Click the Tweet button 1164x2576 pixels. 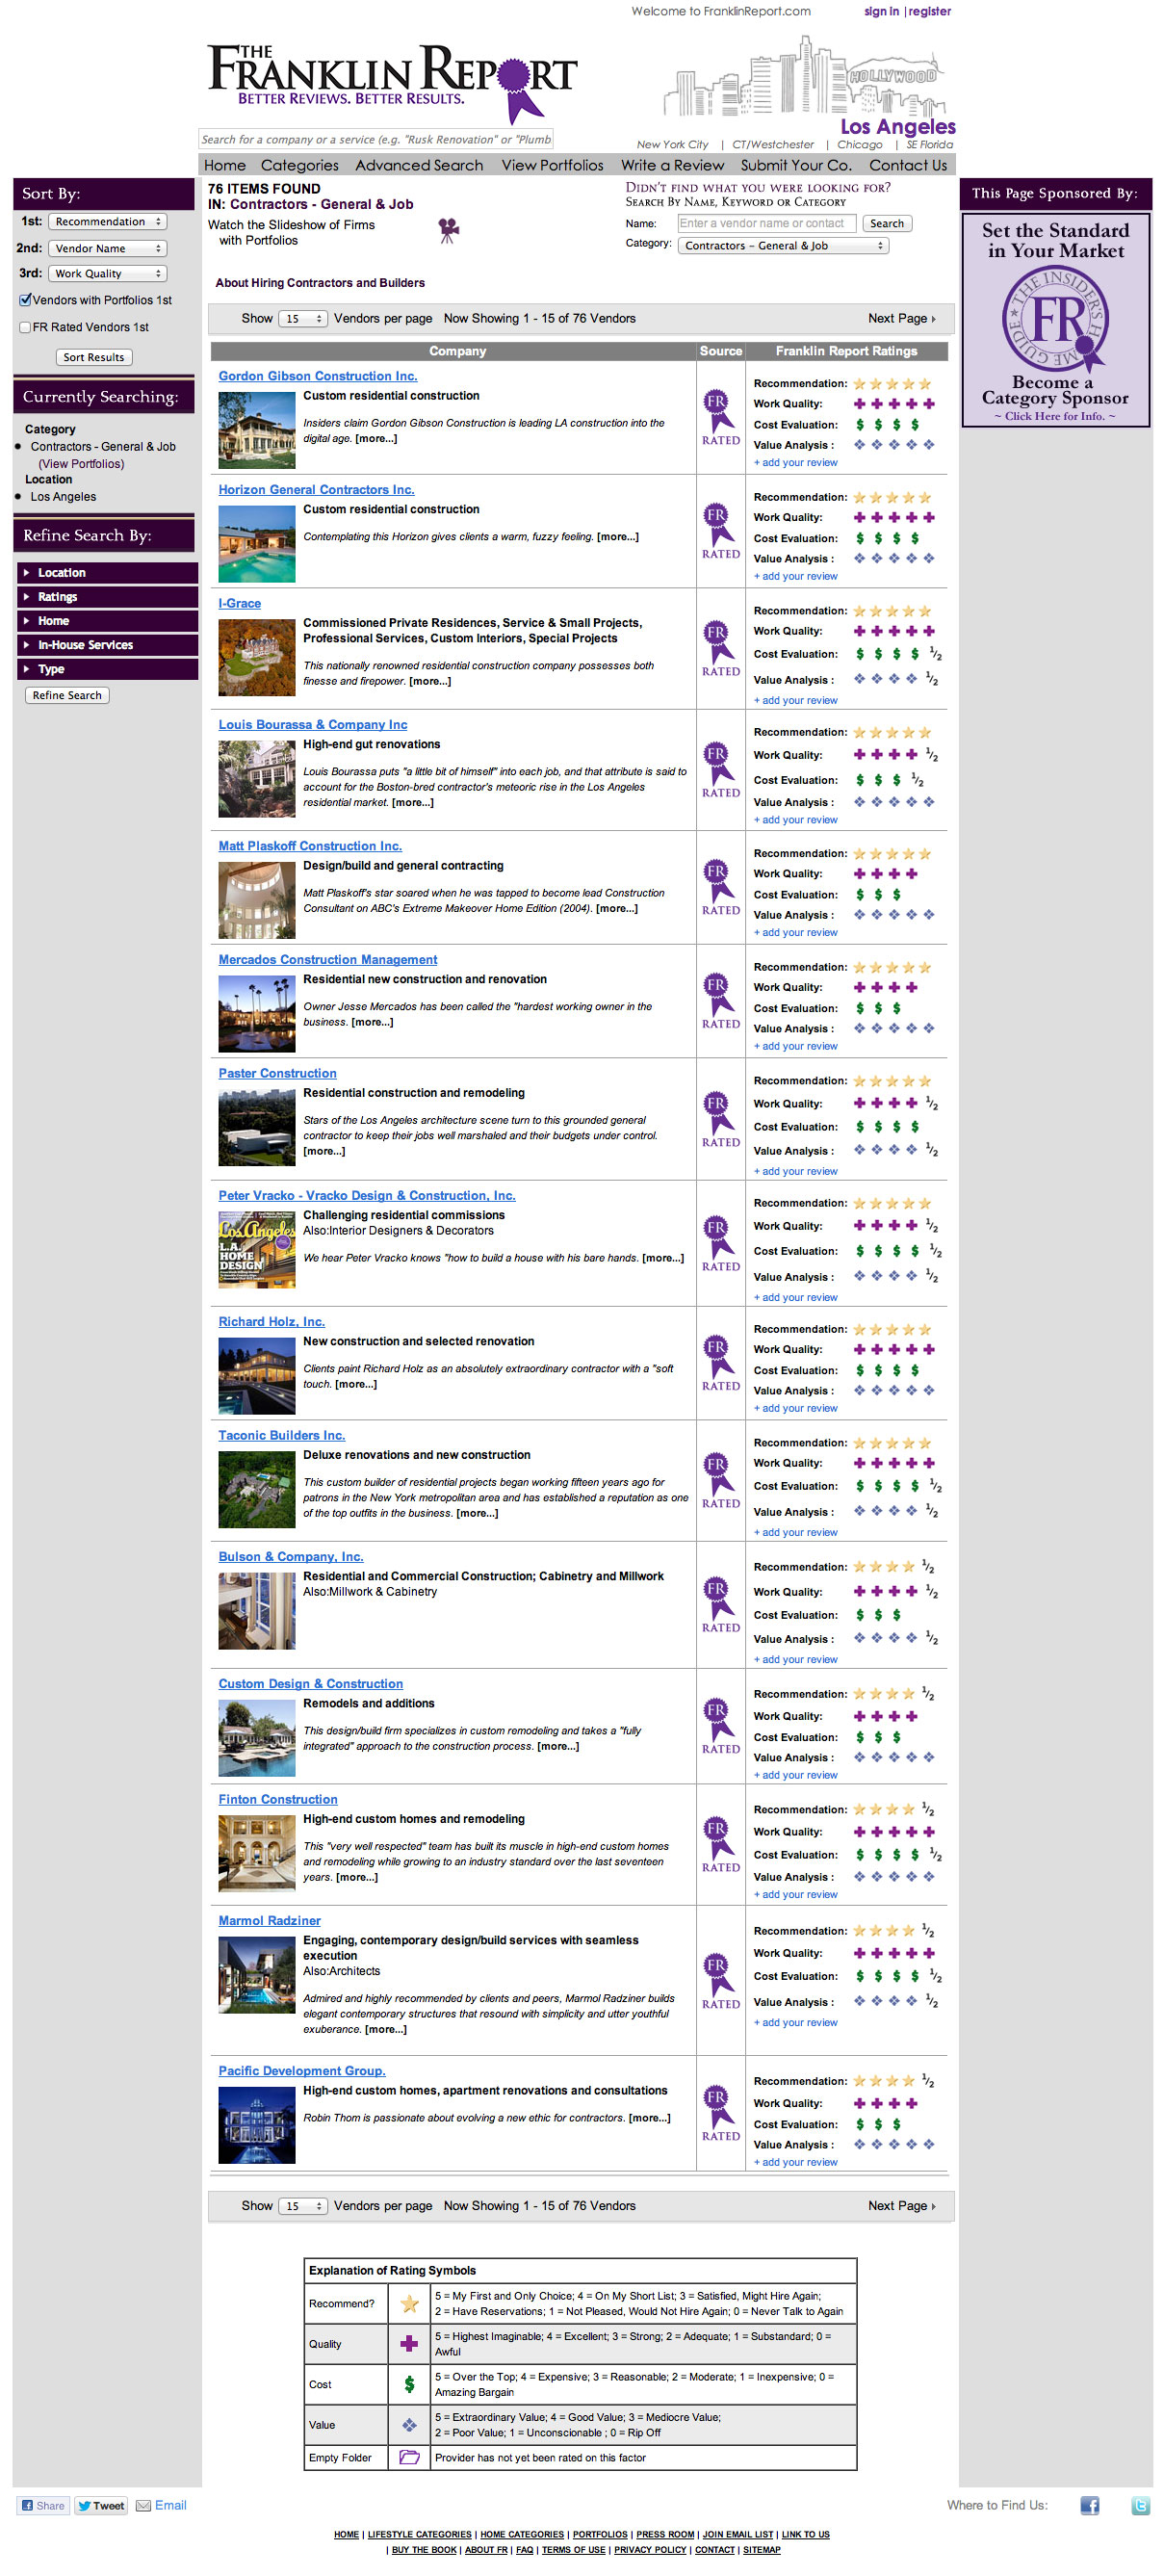pyautogui.click(x=101, y=2505)
